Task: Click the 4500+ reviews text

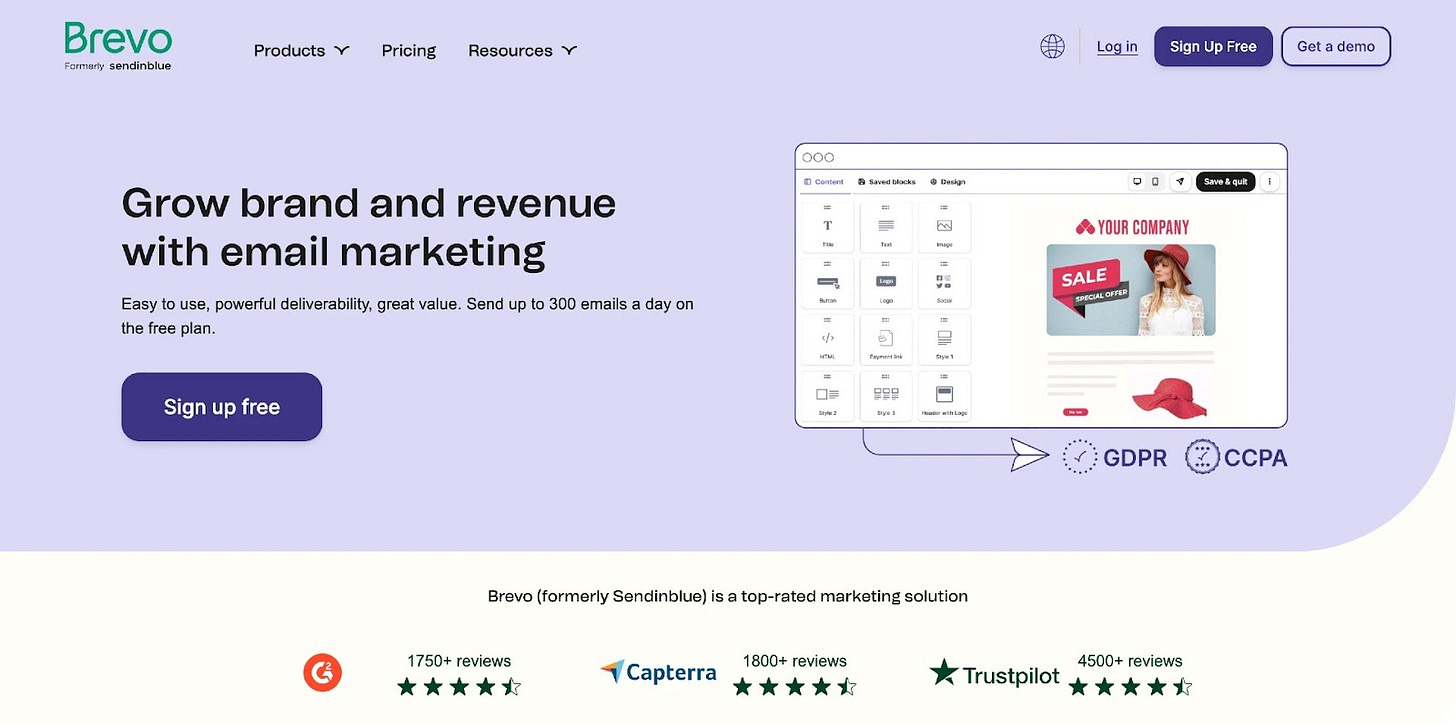Action: point(1130,661)
